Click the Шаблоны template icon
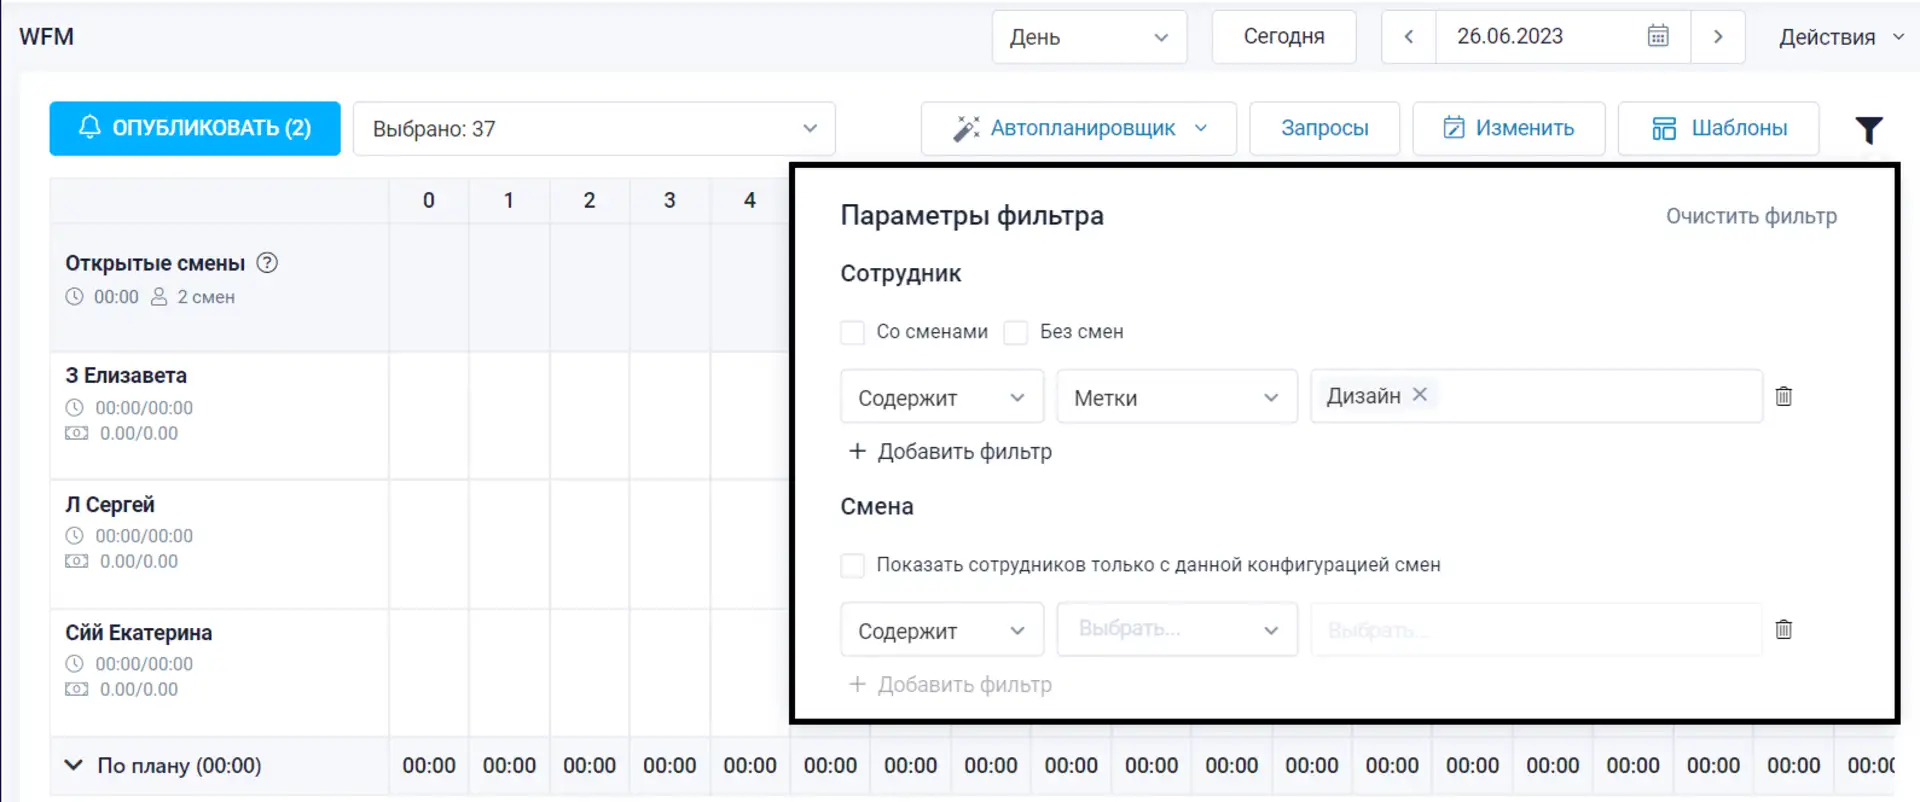This screenshot has width=1920, height=802. pyautogui.click(x=1664, y=128)
